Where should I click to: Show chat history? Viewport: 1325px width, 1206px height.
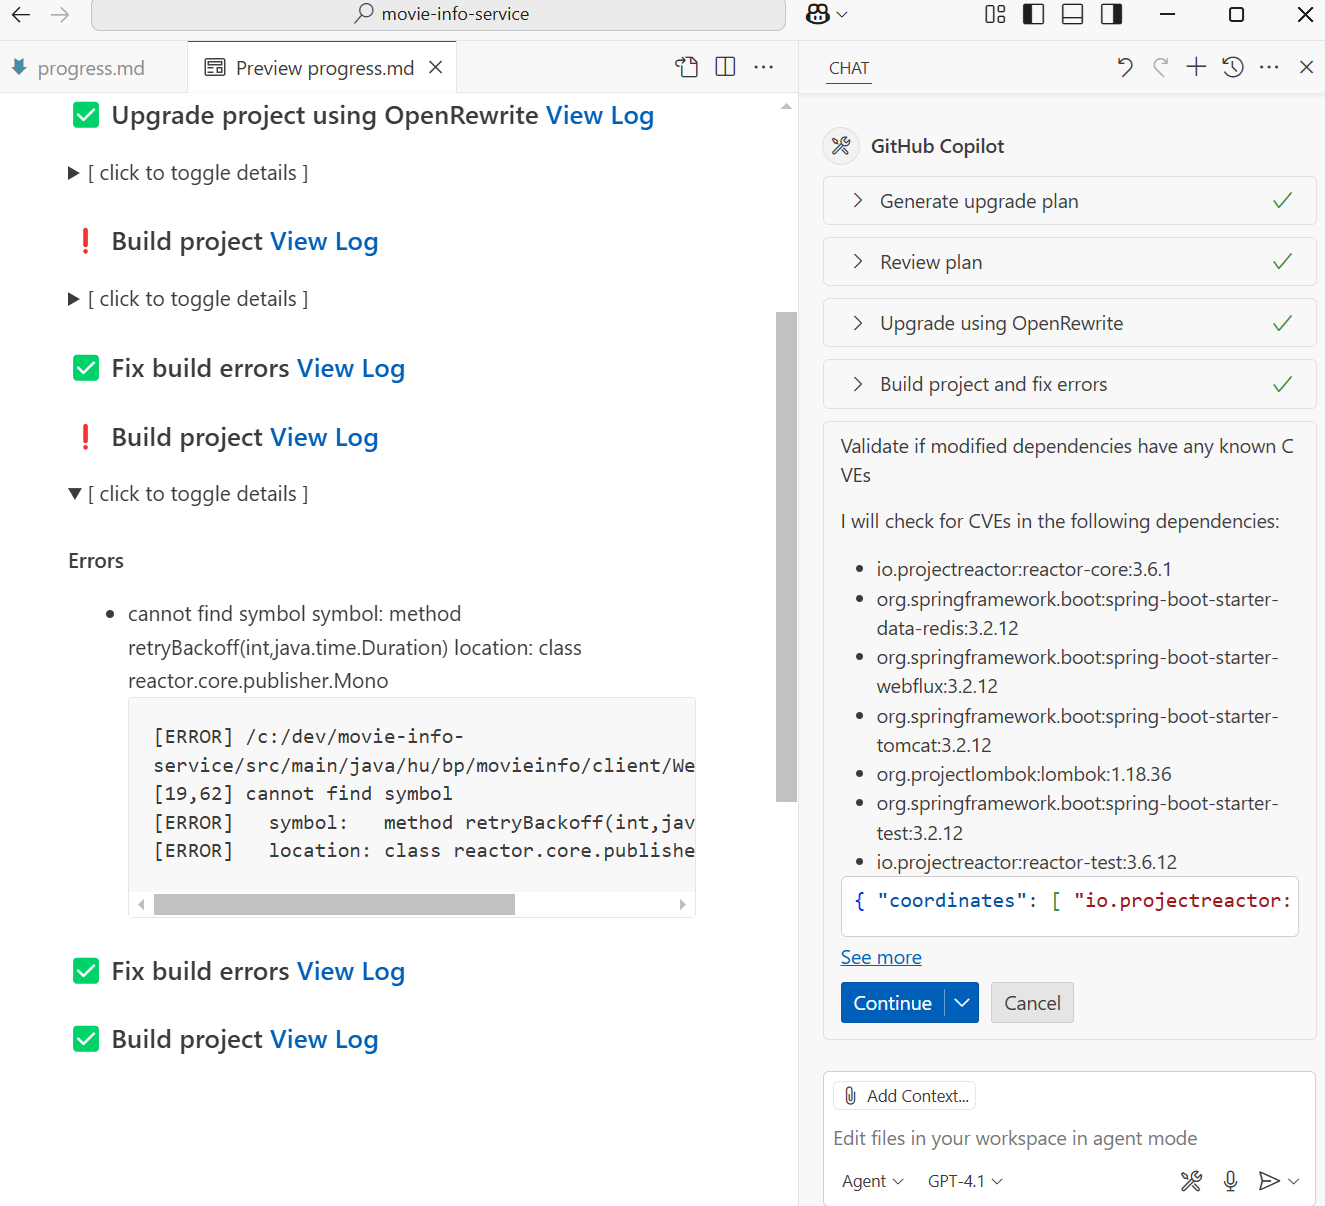click(1232, 67)
